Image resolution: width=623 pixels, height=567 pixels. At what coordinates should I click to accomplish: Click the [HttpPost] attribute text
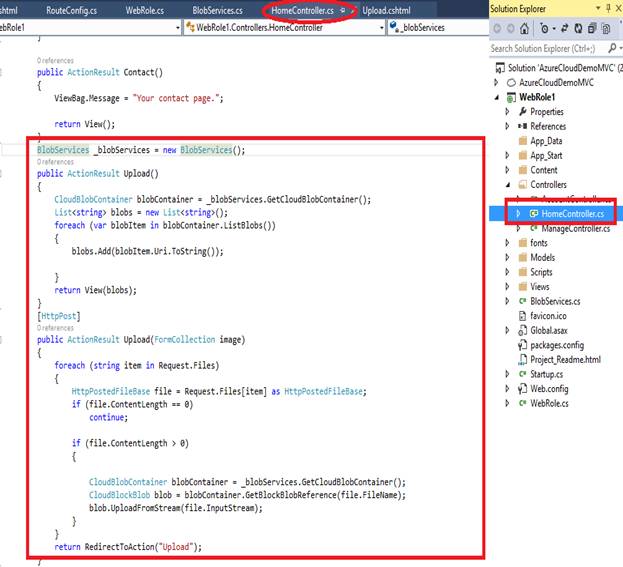pos(59,316)
